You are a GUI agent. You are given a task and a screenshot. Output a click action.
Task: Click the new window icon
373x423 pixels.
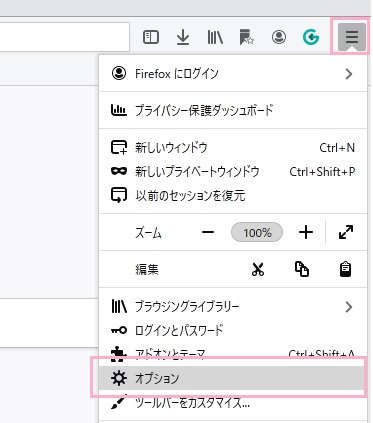[119, 147]
